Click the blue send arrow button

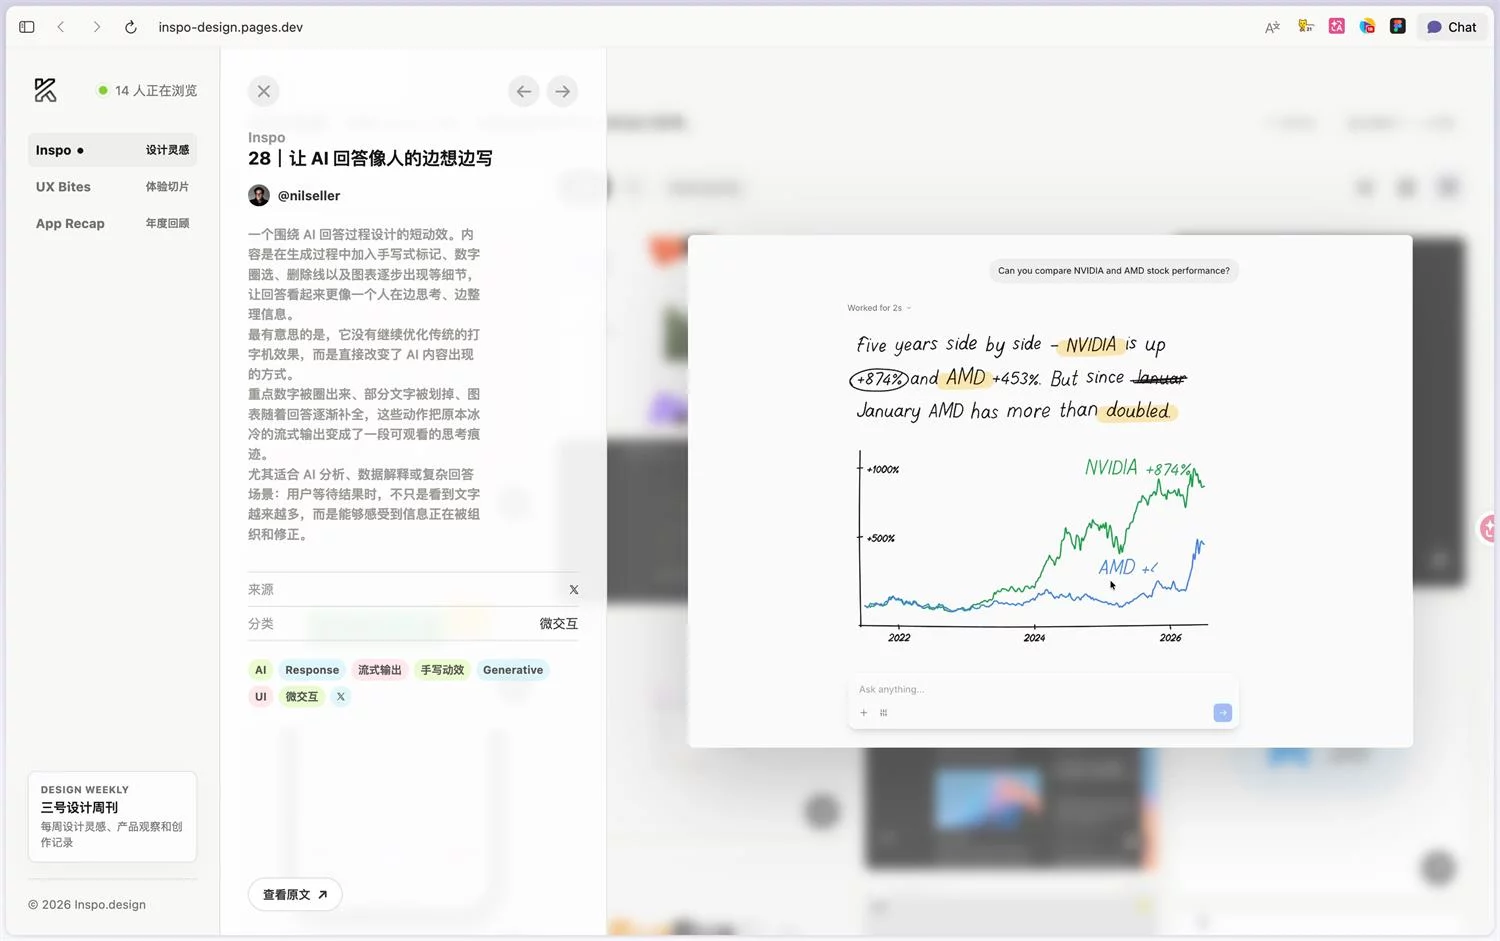coord(1222,713)
